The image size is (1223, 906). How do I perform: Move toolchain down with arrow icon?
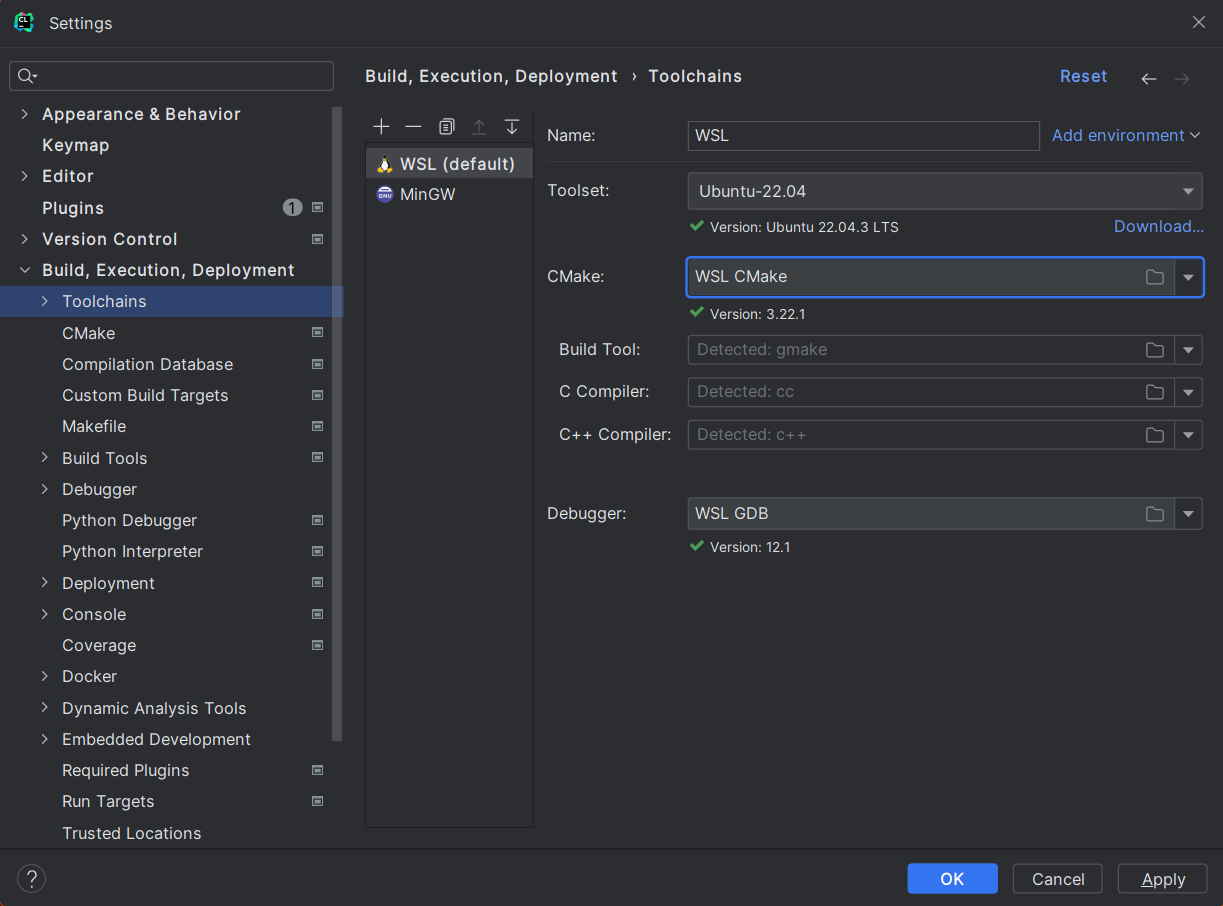coord(512,127)
